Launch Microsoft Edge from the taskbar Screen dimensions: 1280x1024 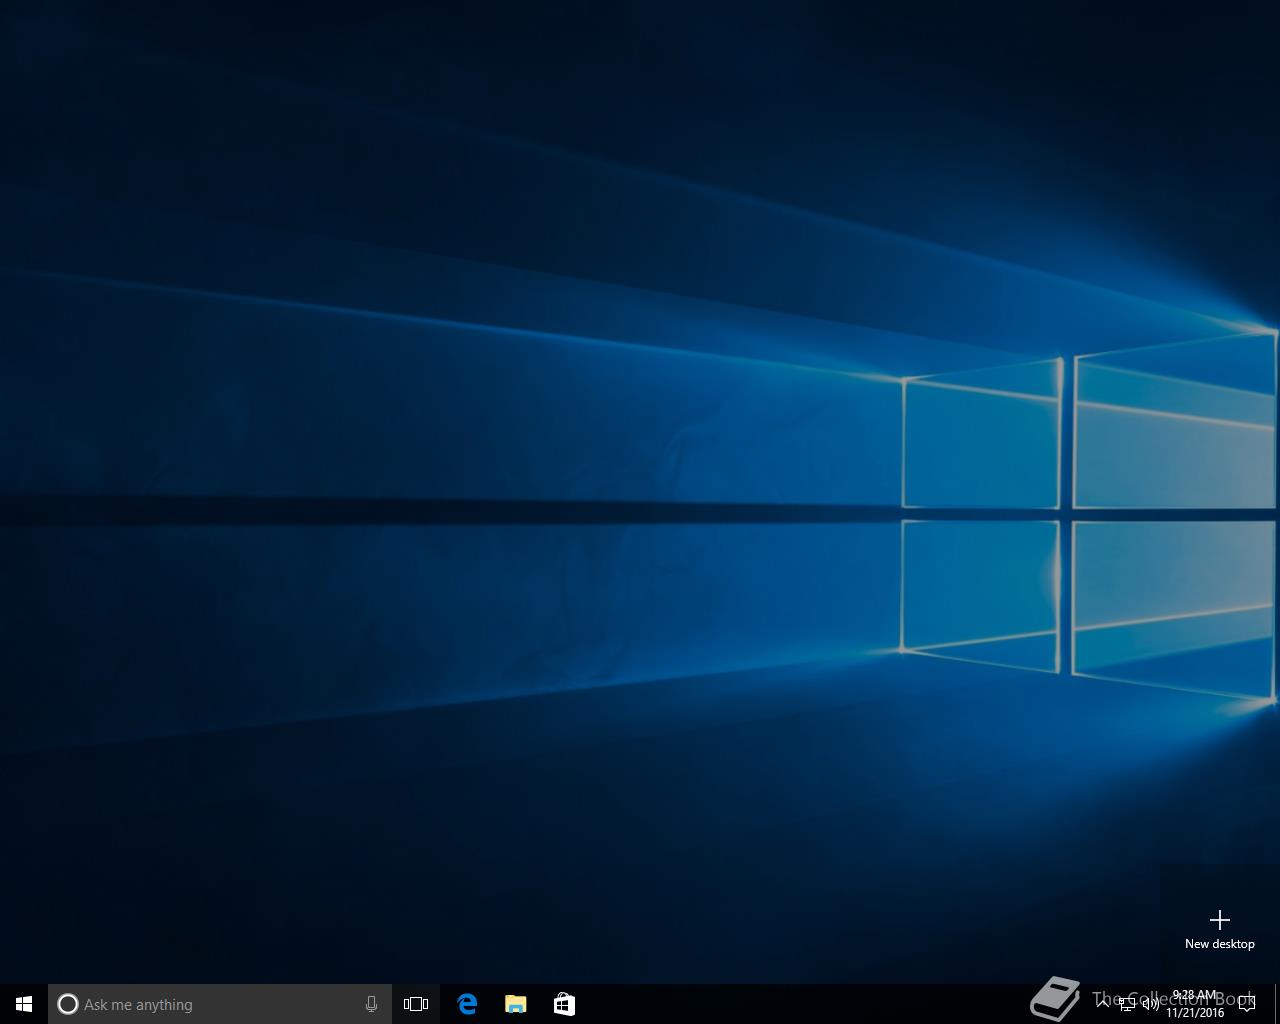point(467,1004)
